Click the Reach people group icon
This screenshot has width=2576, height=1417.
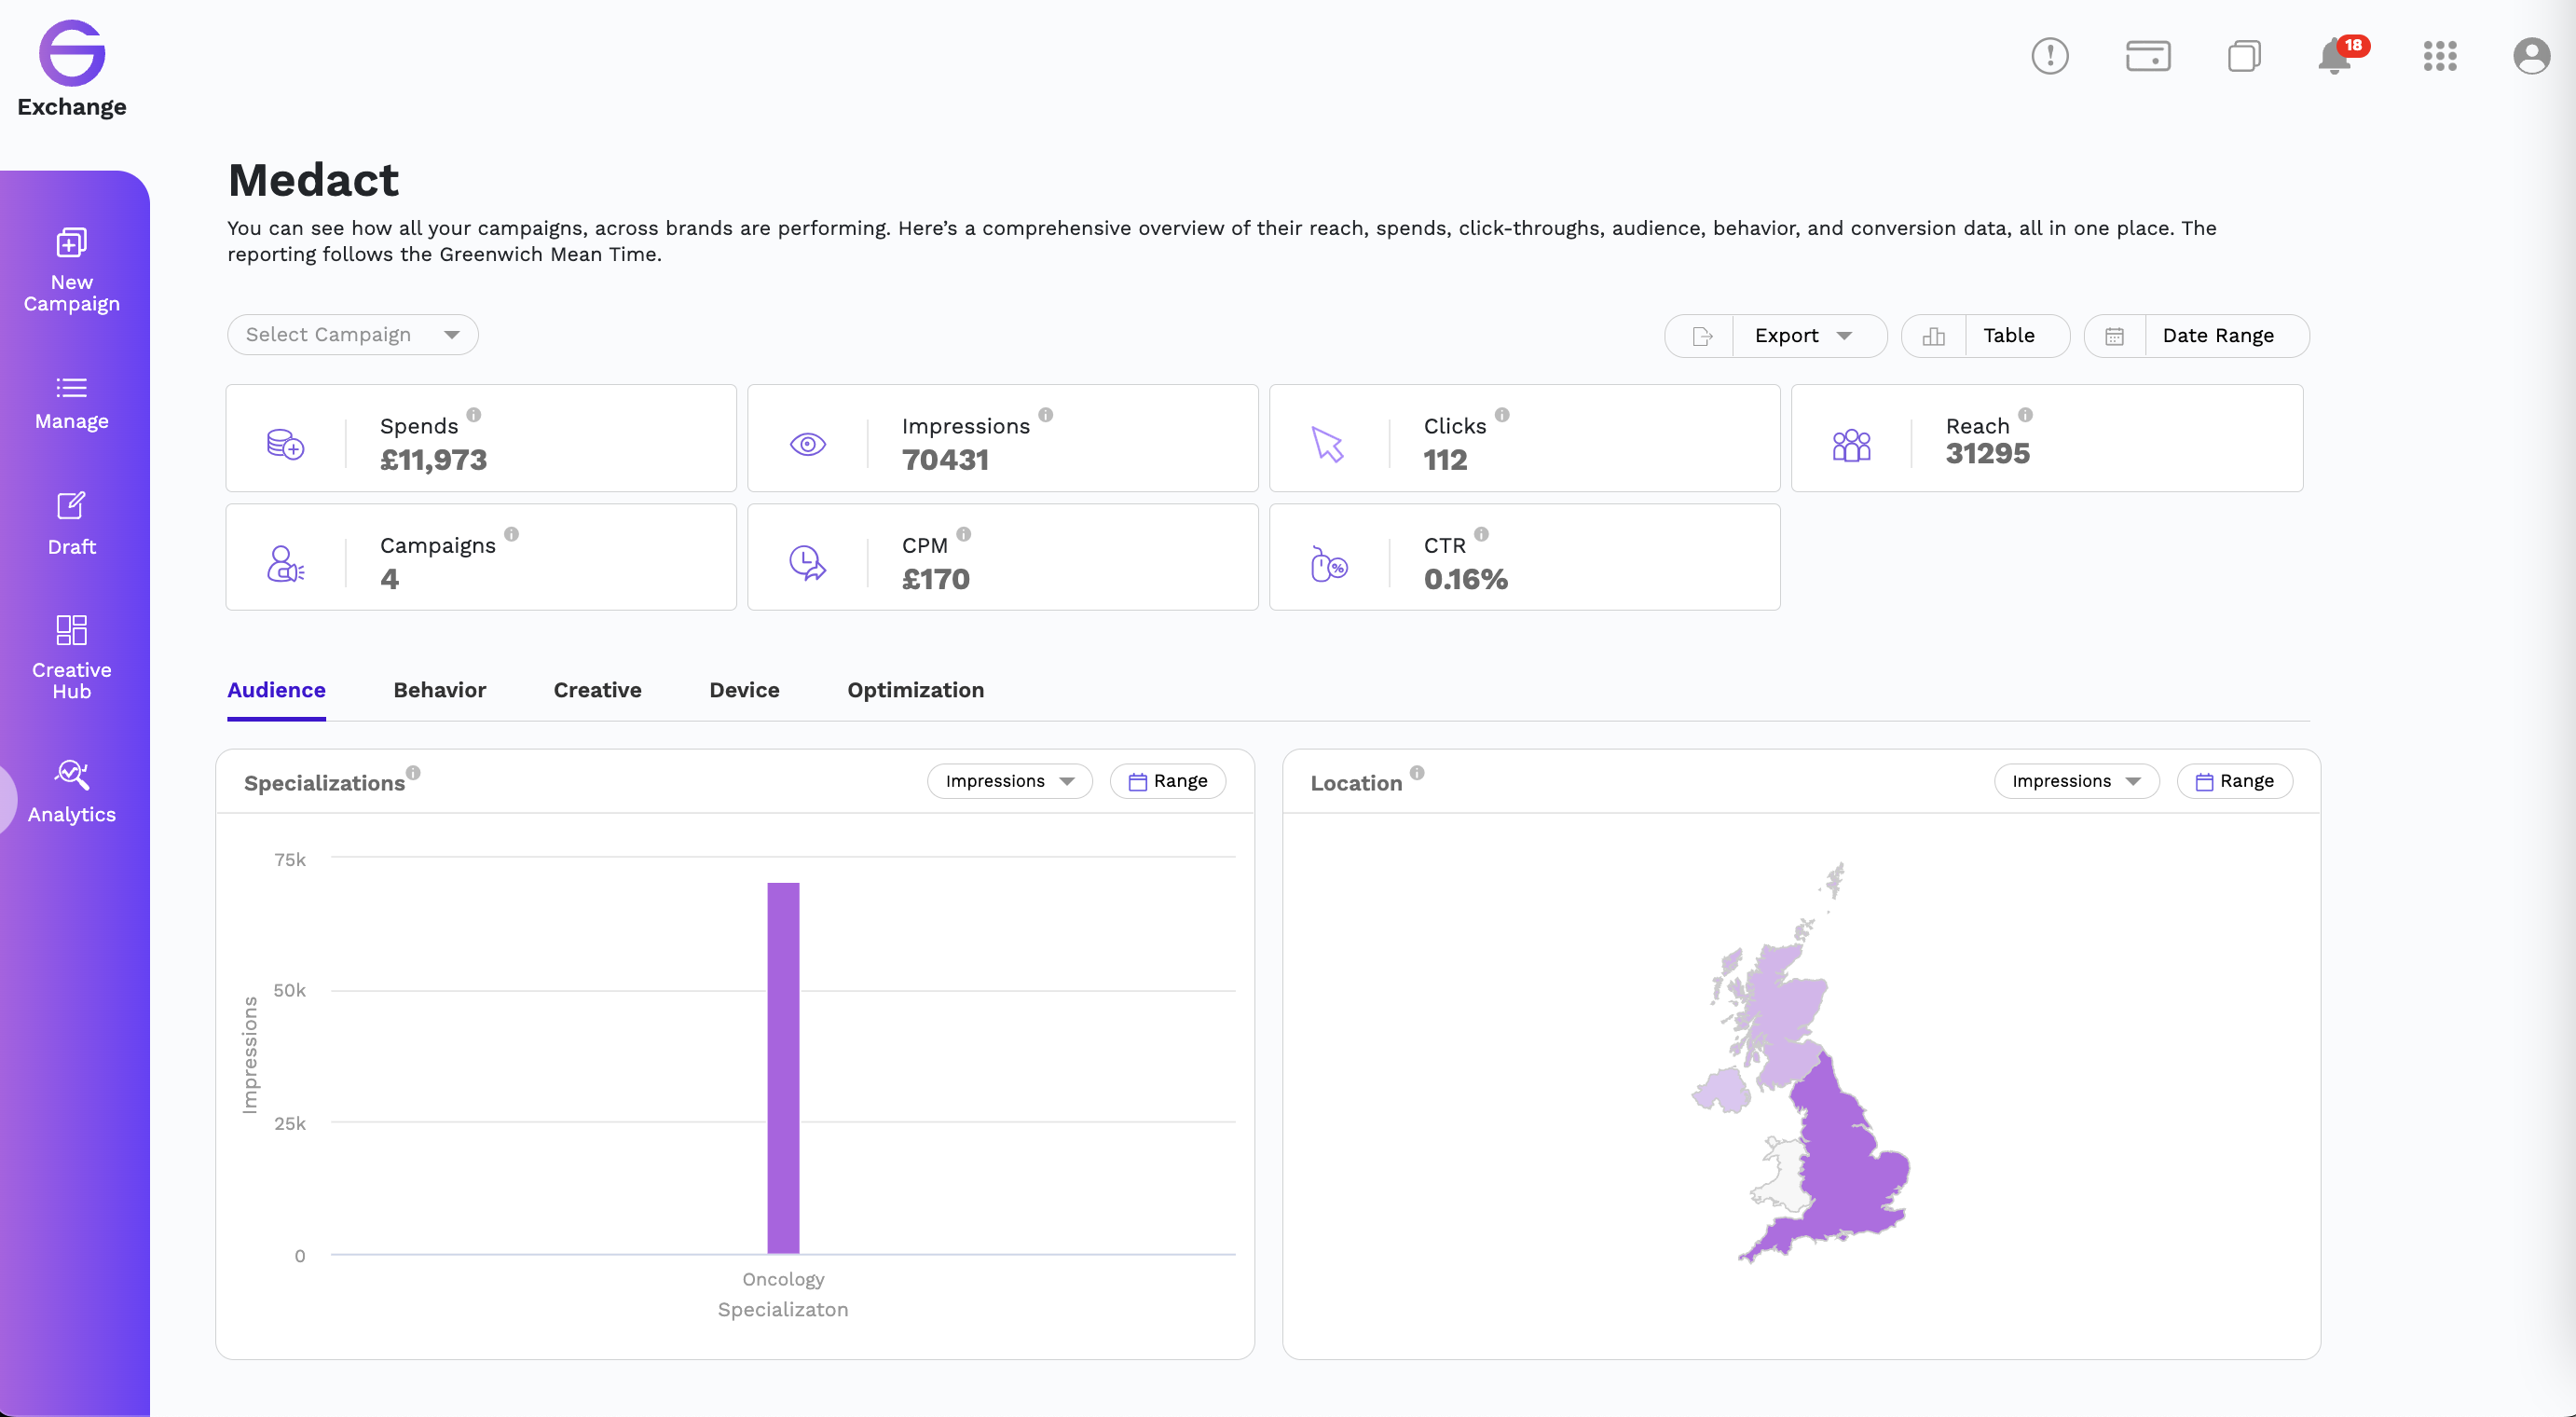1851,444
